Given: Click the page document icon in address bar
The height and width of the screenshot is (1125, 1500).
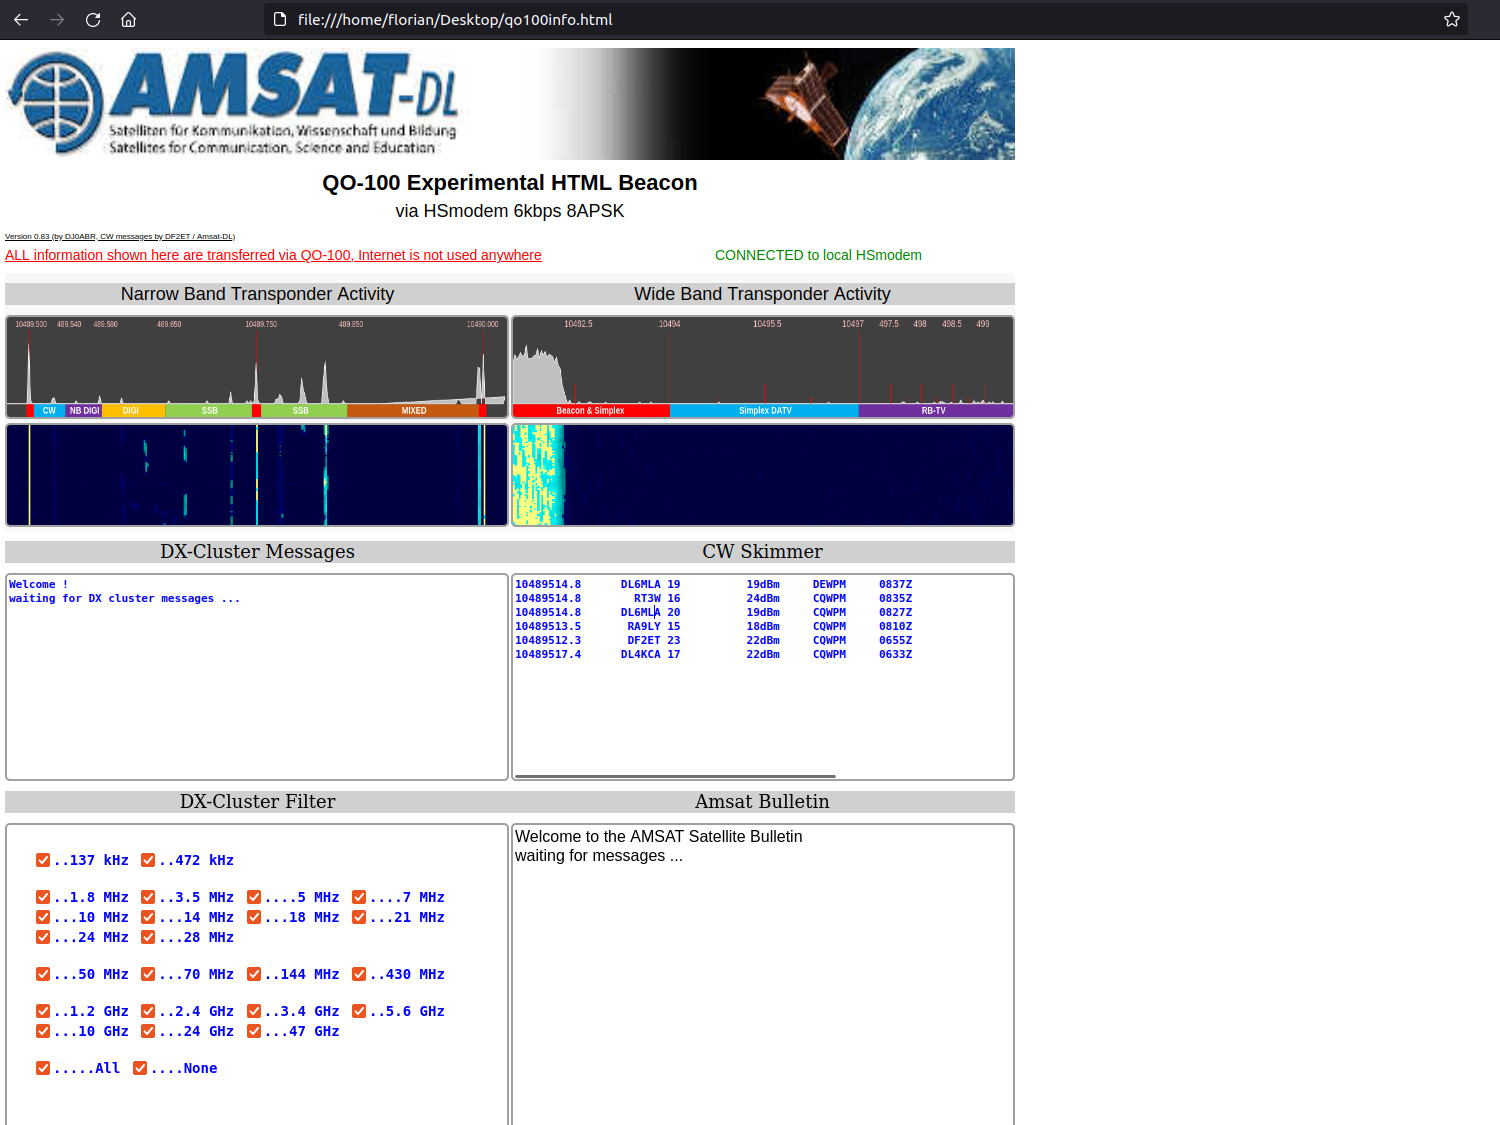Looking at the screenshot, I should (280, 19).
